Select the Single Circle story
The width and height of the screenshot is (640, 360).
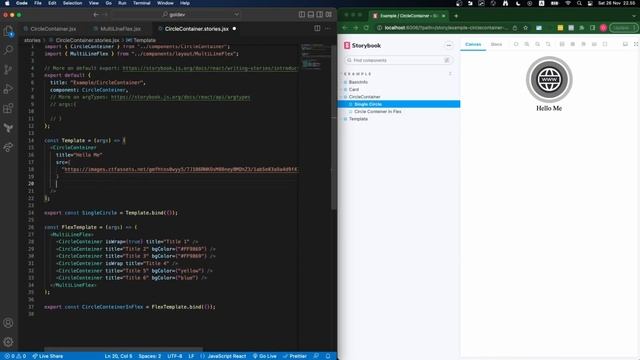(399, 104)
